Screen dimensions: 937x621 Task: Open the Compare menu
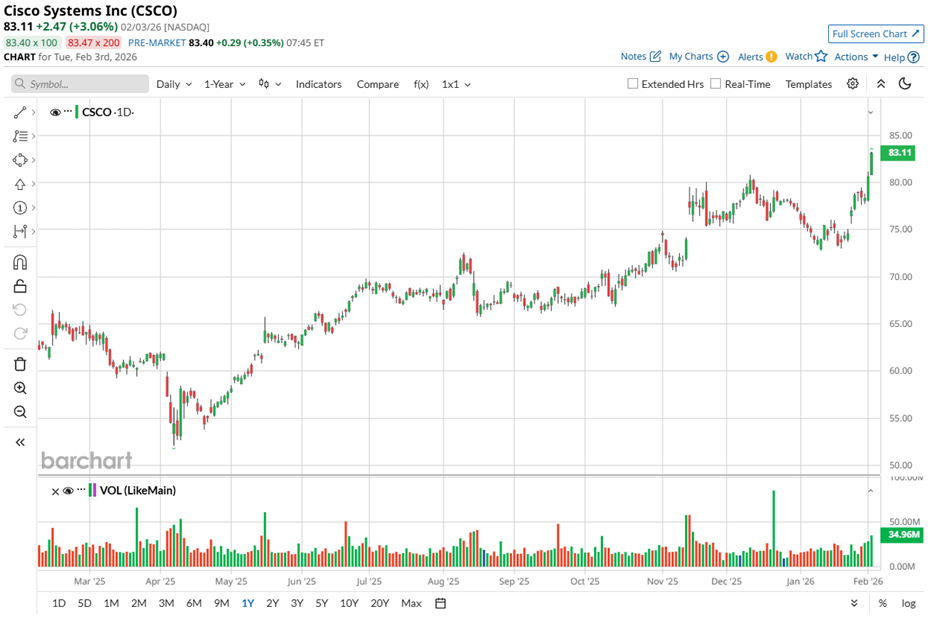pos(378,84)
